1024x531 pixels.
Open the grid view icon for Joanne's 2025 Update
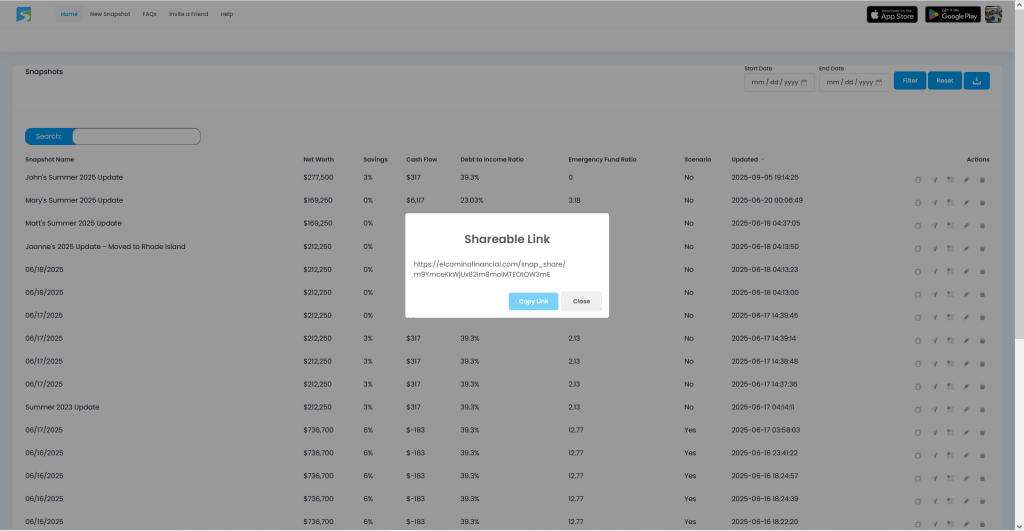(x=950, y=249)
